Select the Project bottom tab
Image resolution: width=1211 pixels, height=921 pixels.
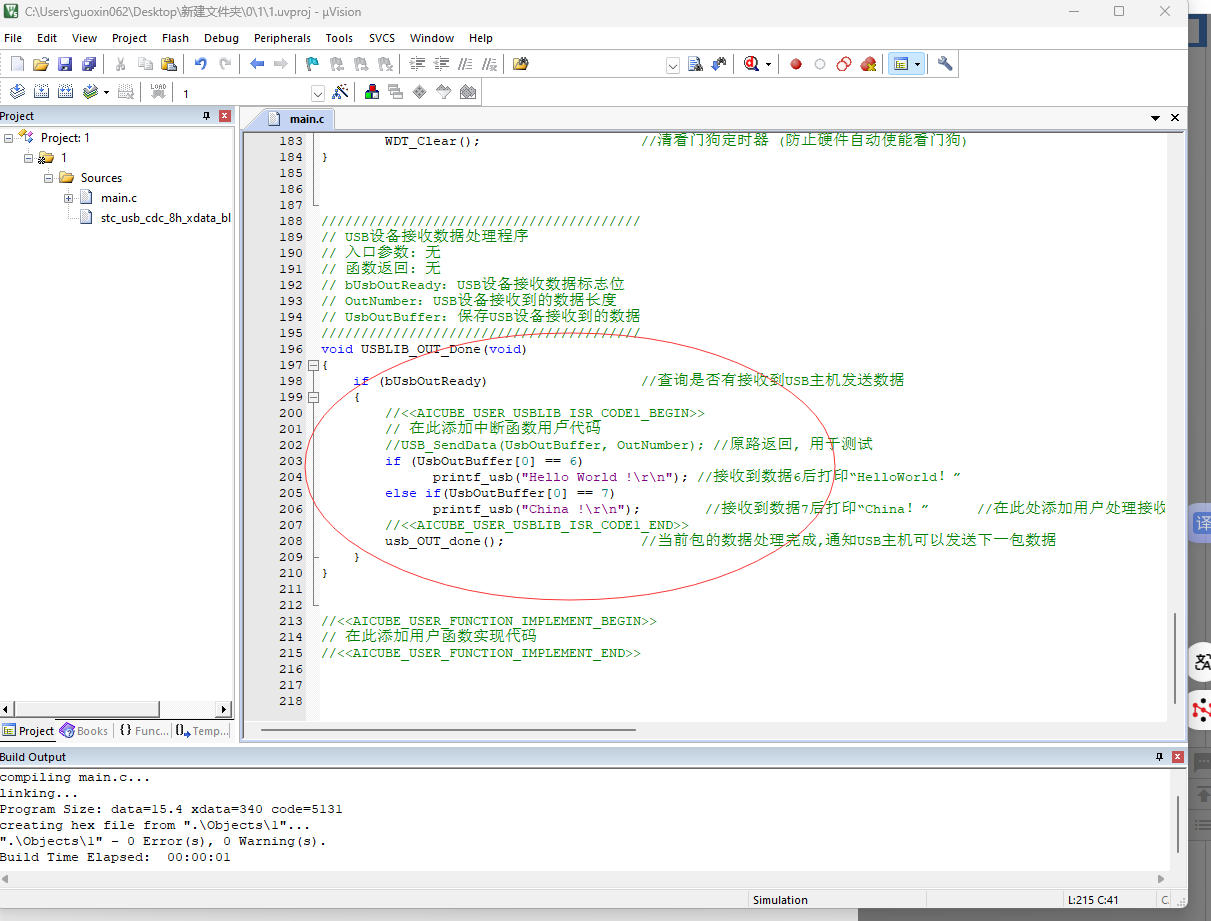point(29,731)
